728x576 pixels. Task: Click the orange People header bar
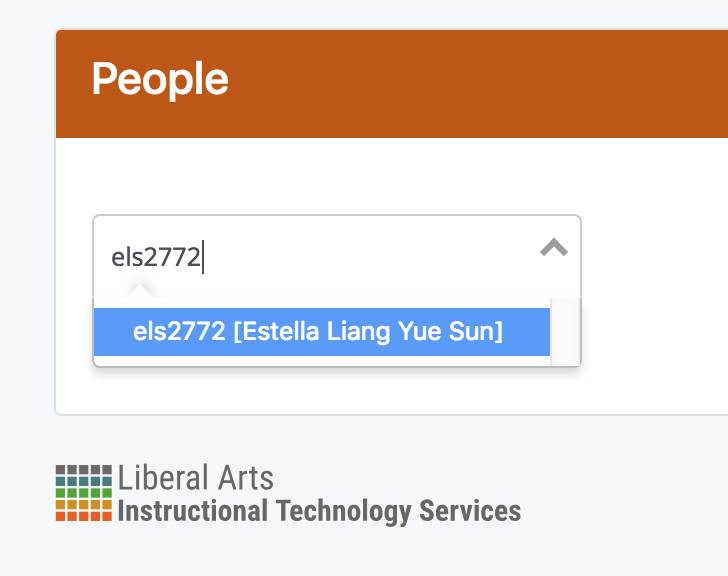coord(392,84)
